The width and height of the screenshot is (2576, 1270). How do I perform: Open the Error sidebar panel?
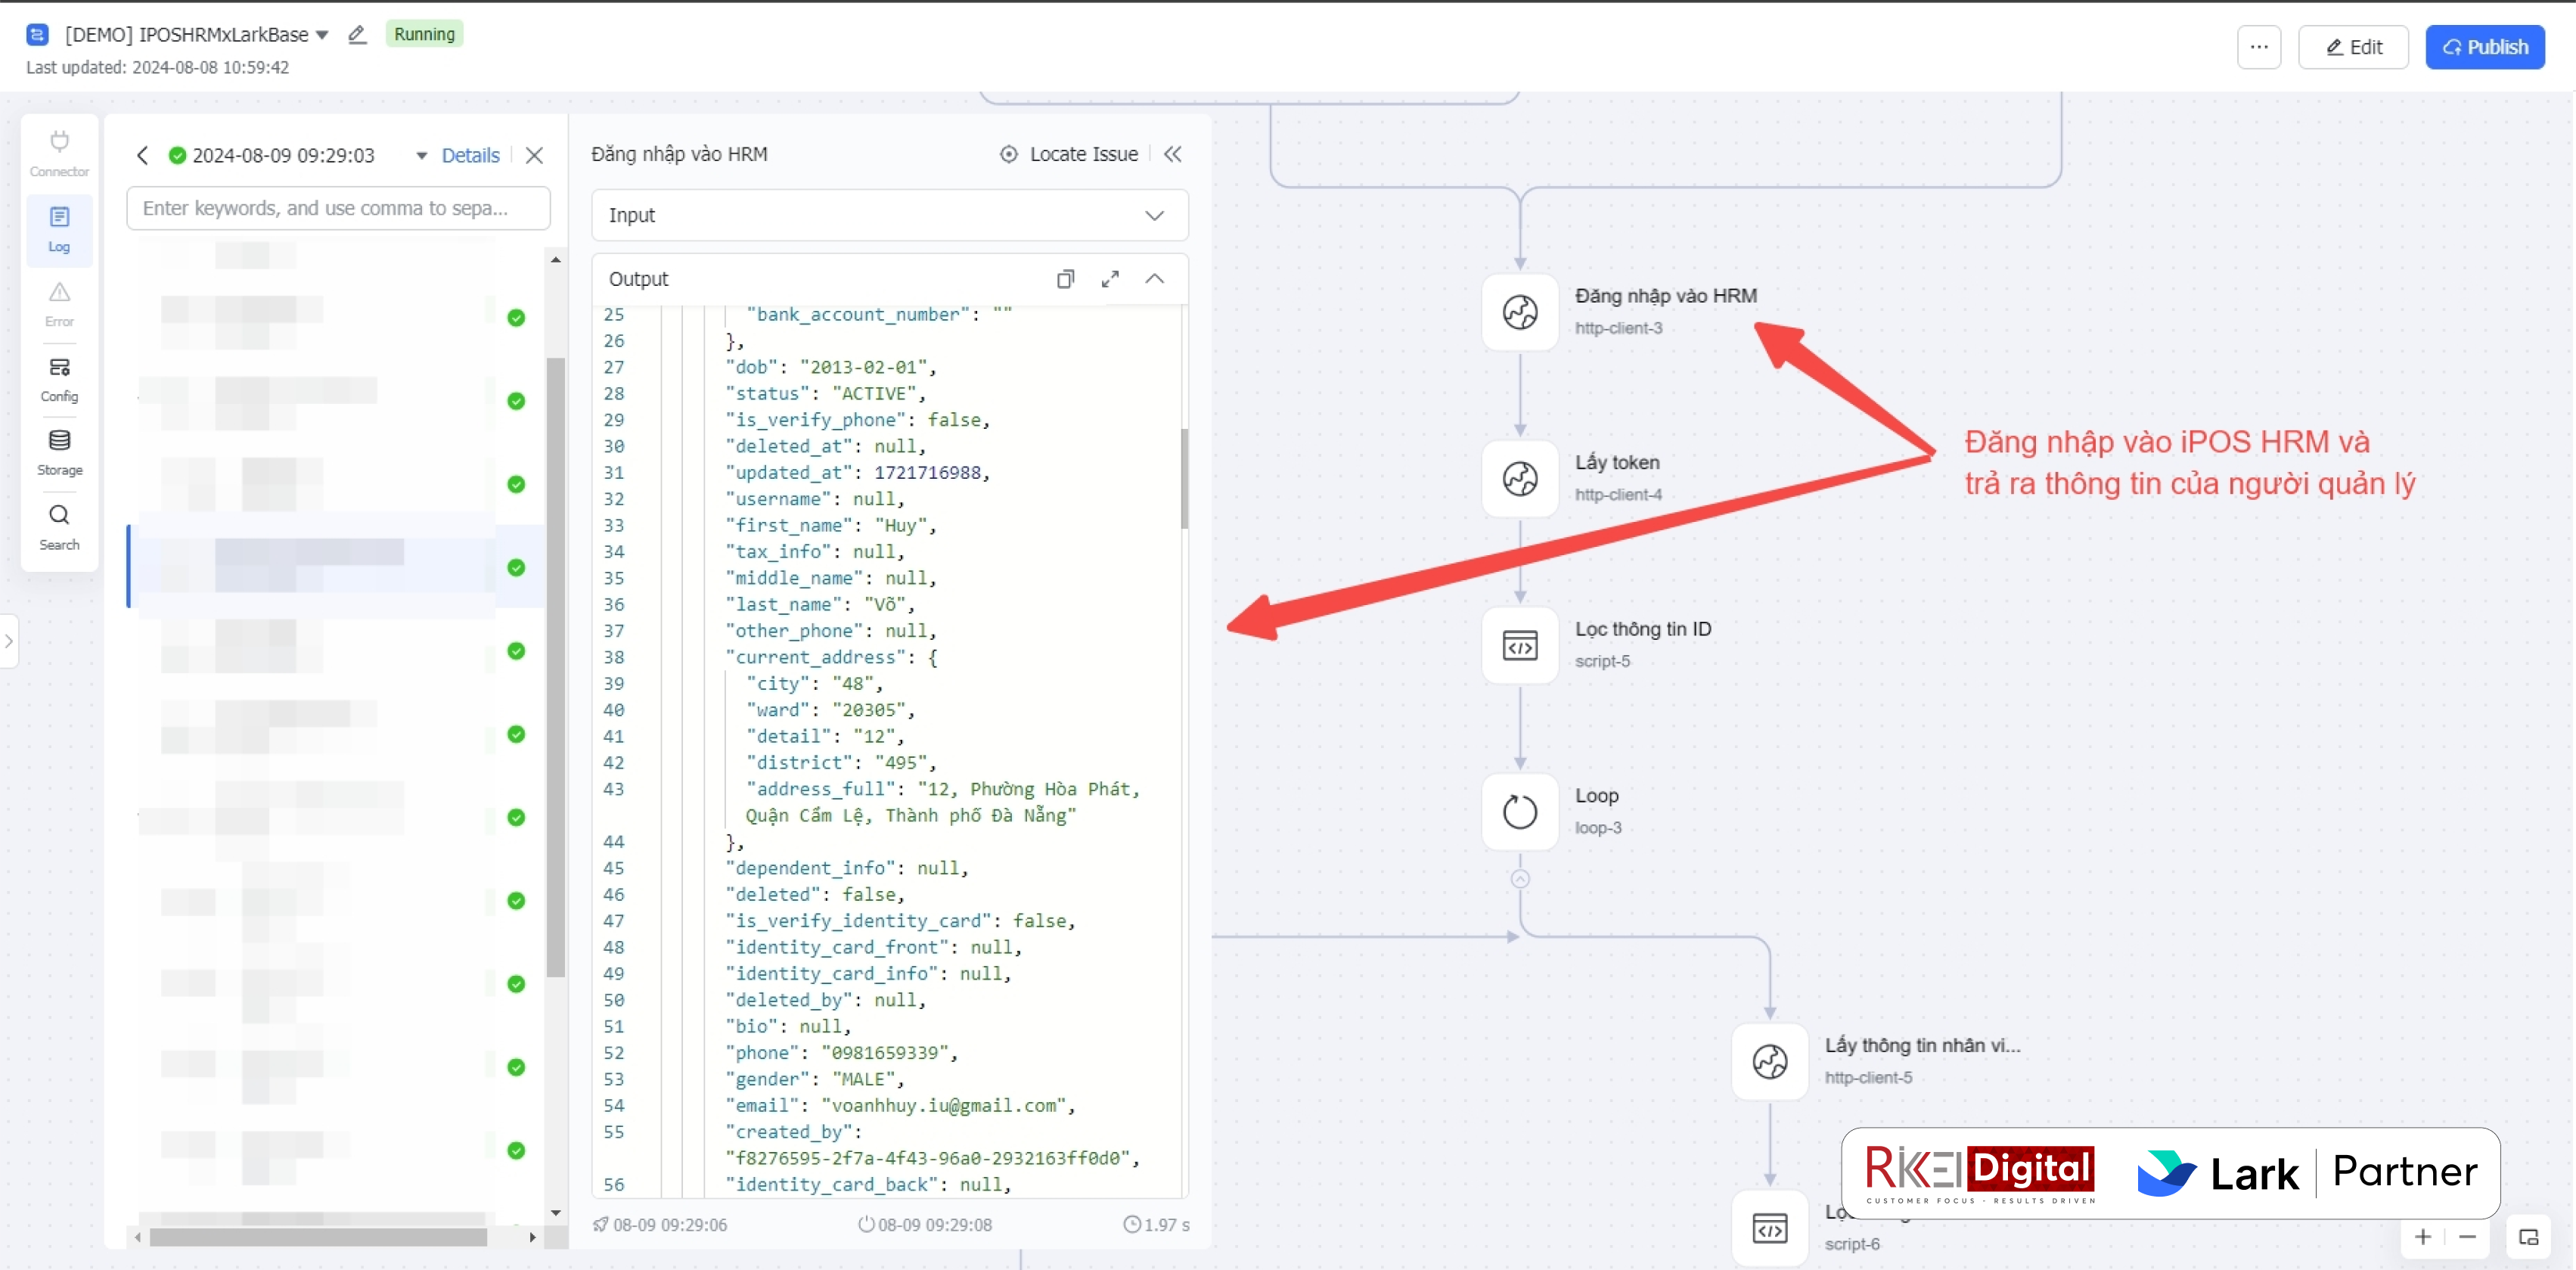click(x=59, y=303)
